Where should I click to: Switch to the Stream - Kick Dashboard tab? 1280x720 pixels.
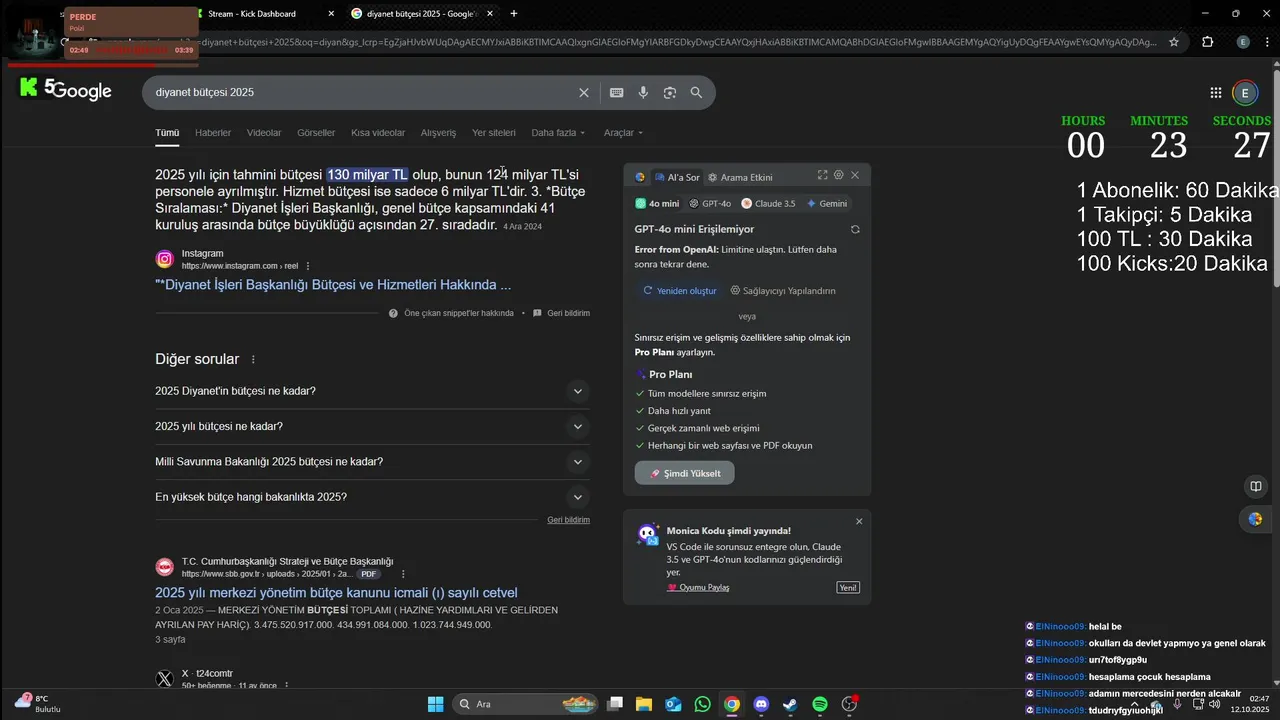[x=262, y=14]
